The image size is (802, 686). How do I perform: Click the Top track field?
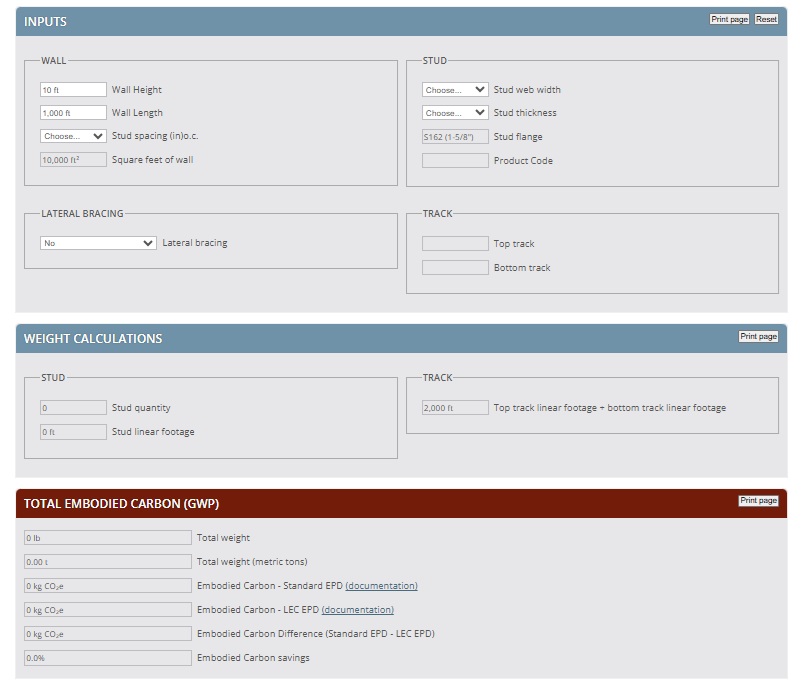(455, 244)
